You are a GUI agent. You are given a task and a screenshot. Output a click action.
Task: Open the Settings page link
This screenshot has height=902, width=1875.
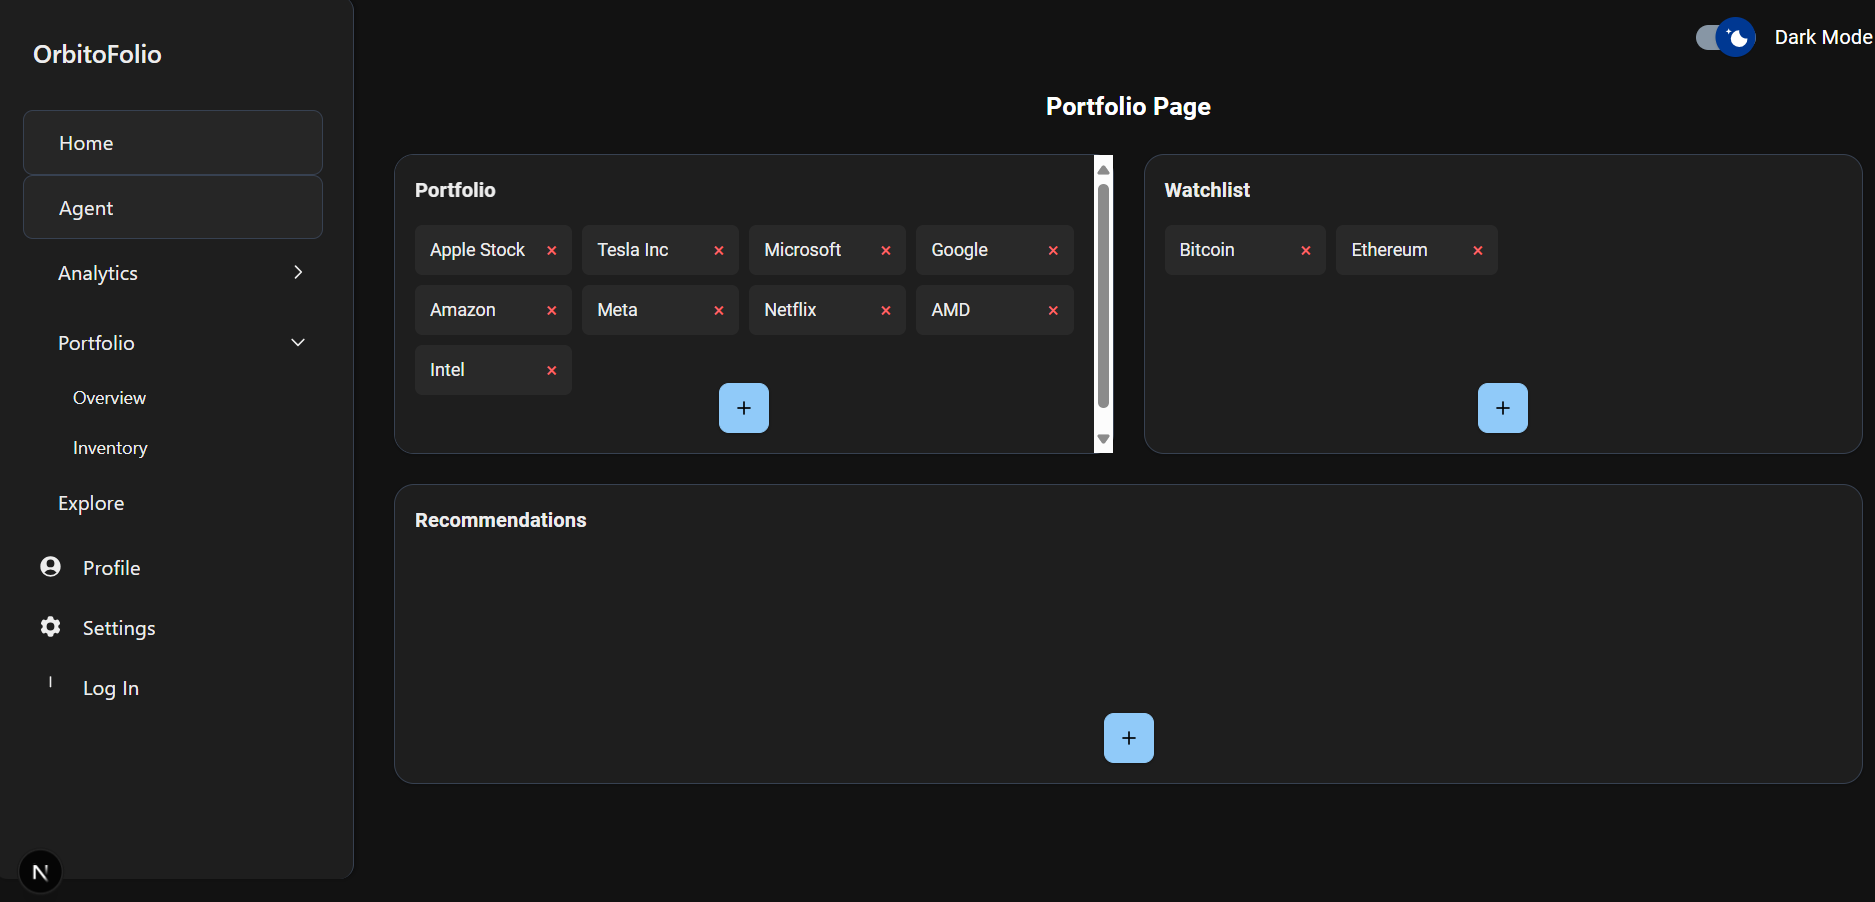119,628
